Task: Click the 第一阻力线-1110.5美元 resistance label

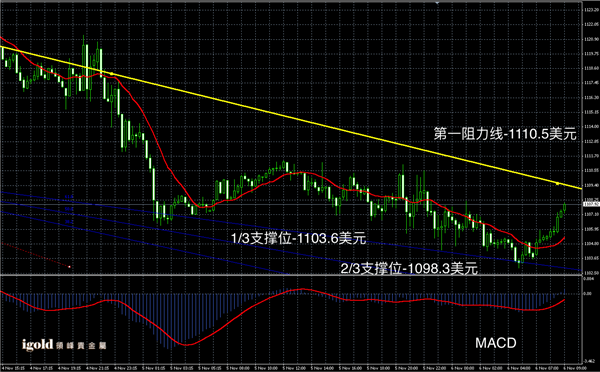Action: tap(505, 134)
